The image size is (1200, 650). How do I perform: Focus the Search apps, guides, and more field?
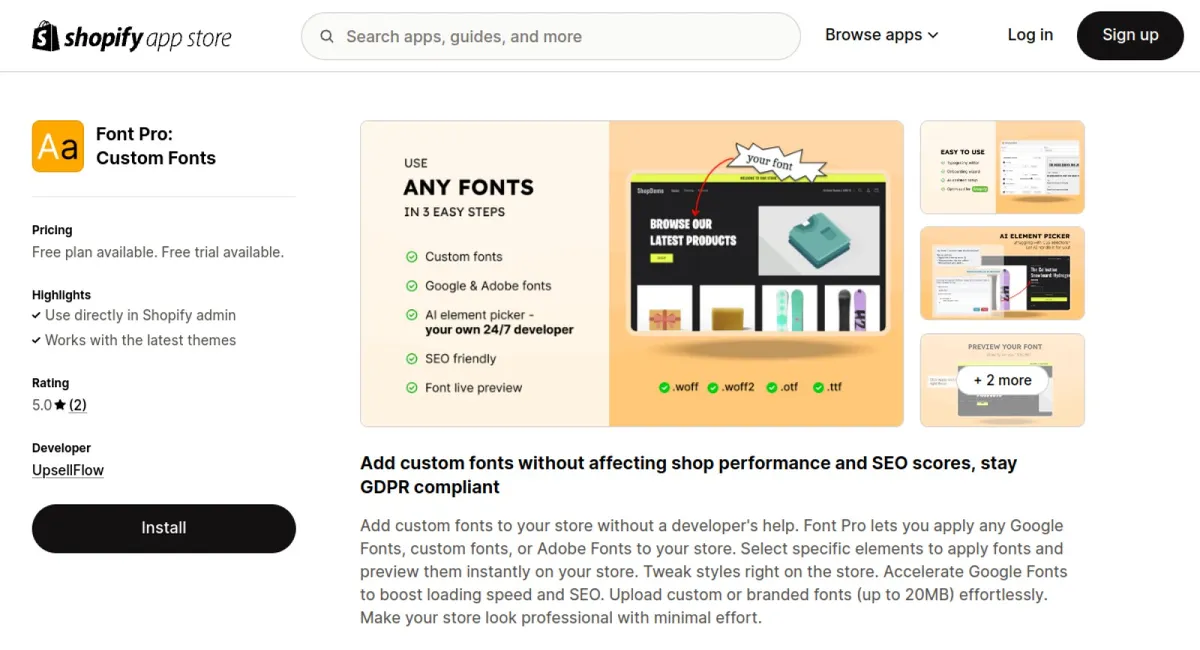click(560, 37)
